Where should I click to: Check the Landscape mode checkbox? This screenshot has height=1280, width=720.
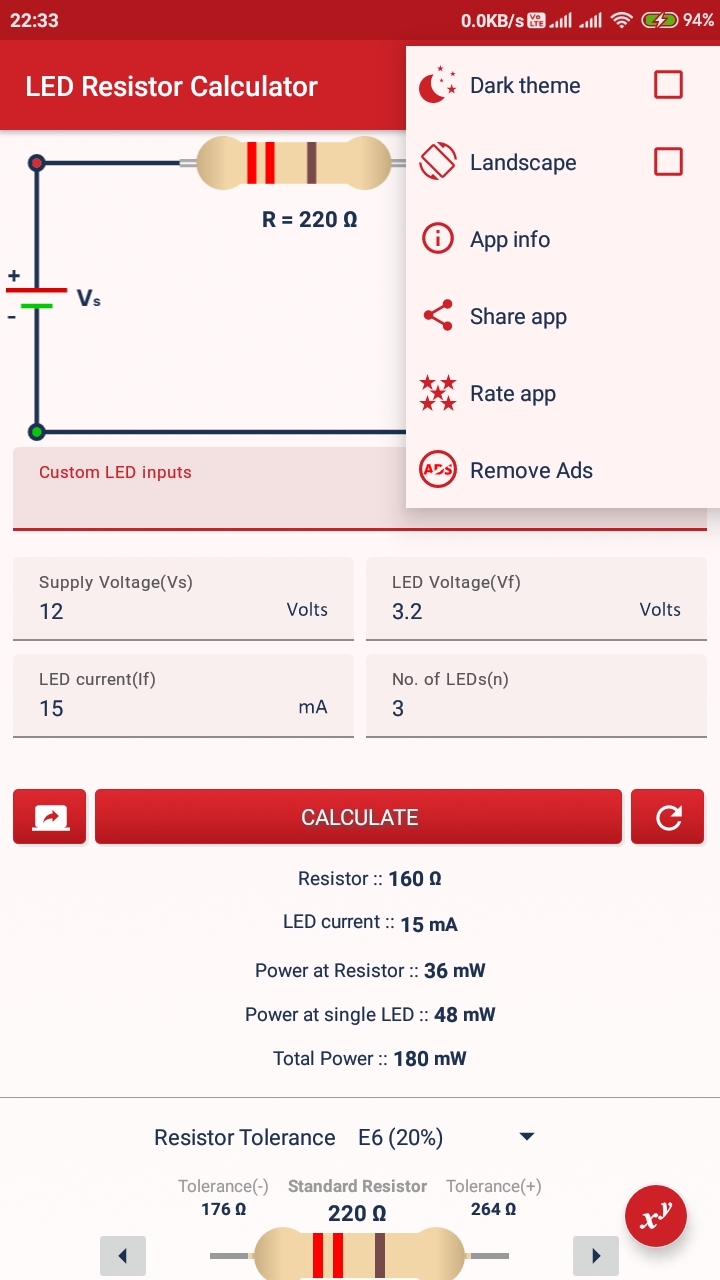tap(667, 162)
